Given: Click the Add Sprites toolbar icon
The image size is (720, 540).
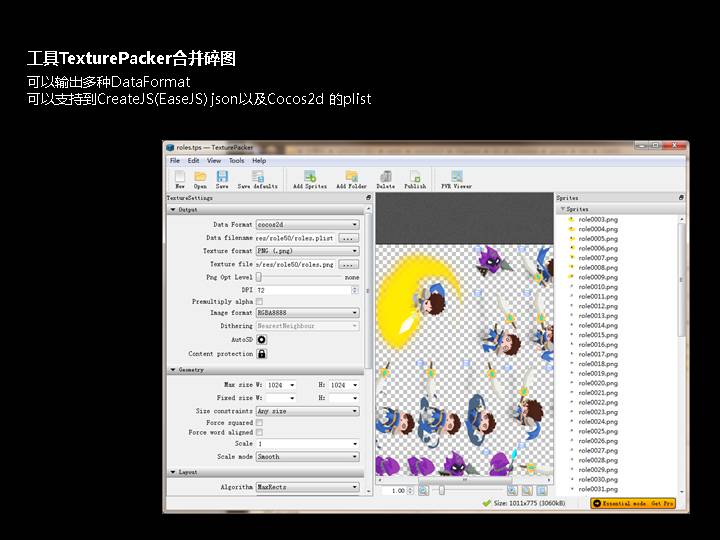Looking at the screenshot, I should pos(310,177).
